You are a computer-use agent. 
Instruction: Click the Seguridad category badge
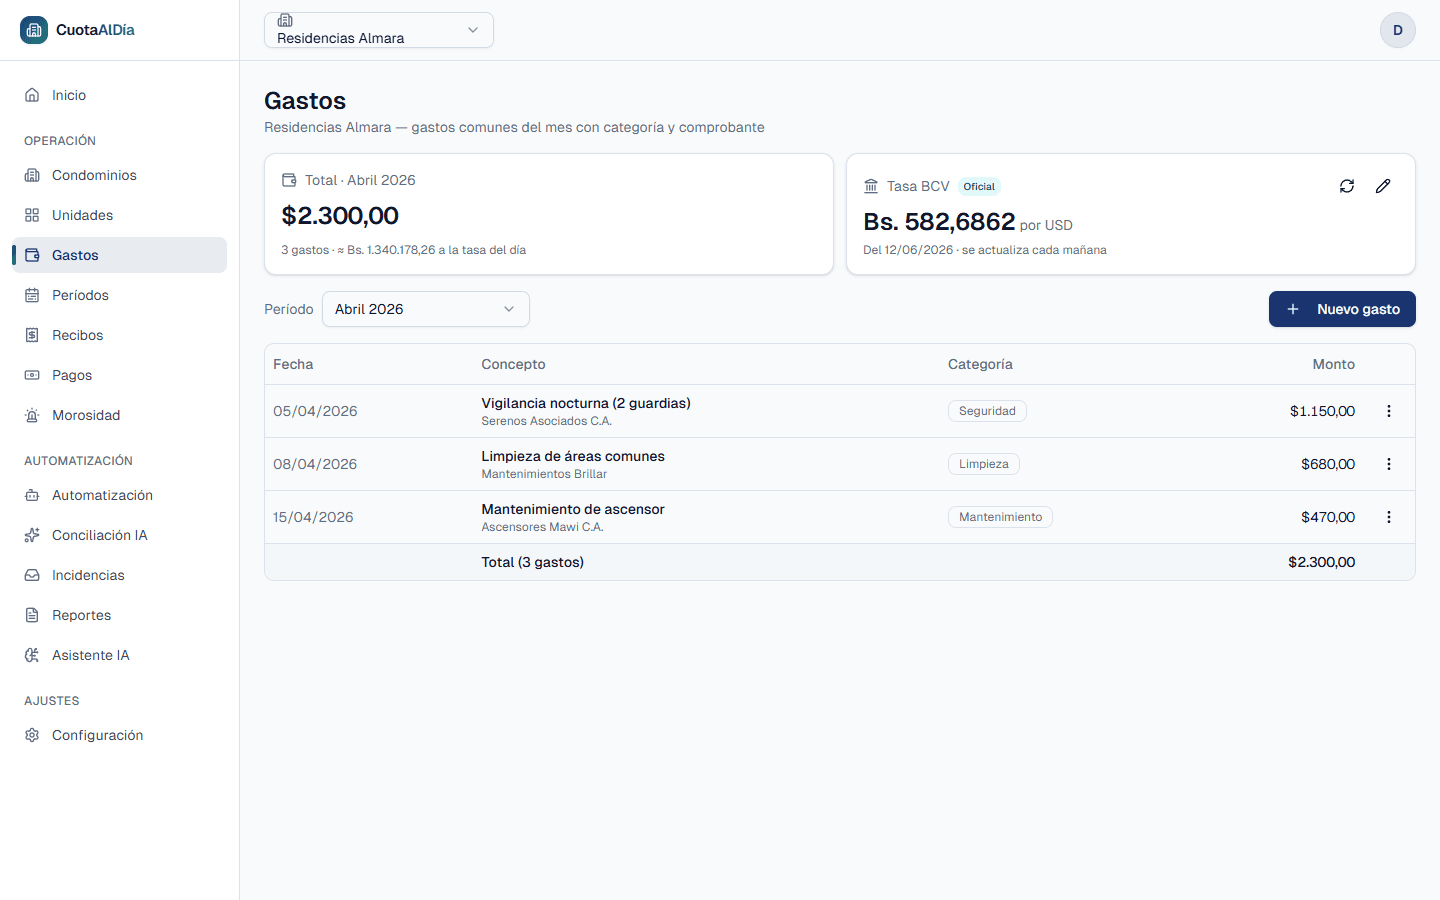pos(987,411)
